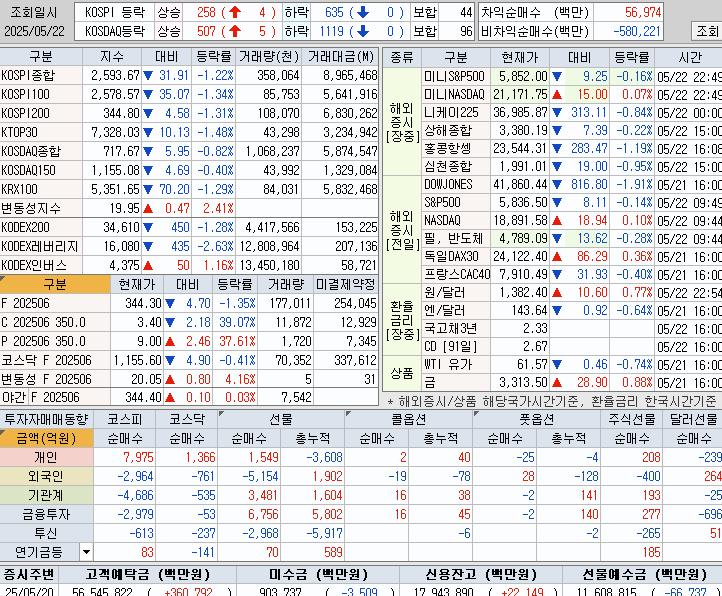The image size is (722, 596).
Task: Select the KRX100 index row
Action: pos(189,189)
